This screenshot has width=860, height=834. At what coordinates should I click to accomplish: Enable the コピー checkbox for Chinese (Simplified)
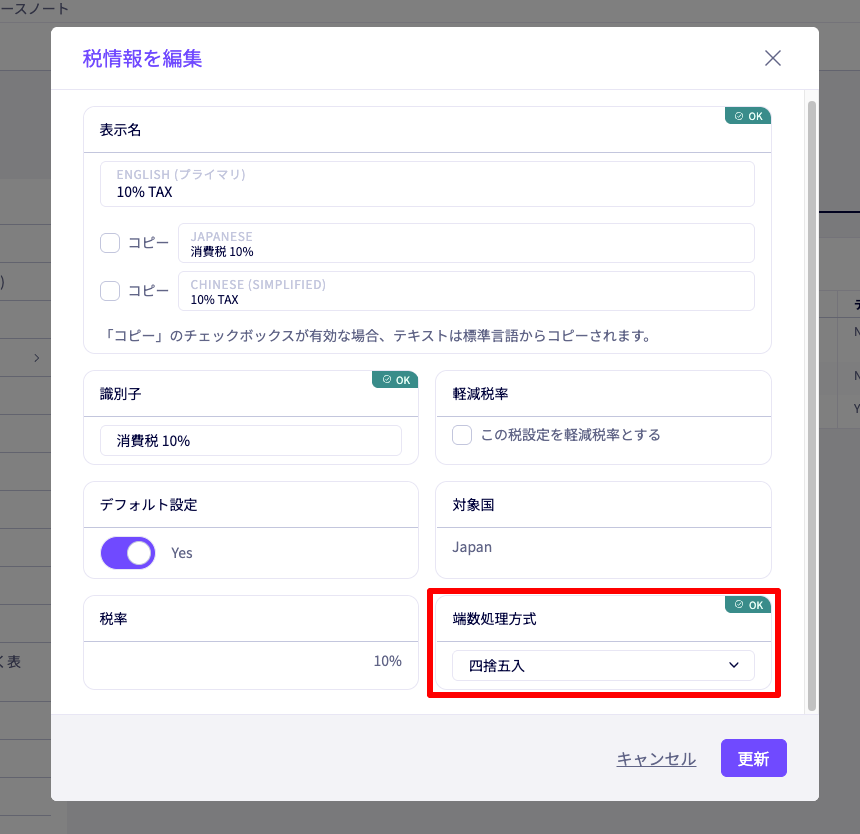pyautogui.click(x=110, y=291)
